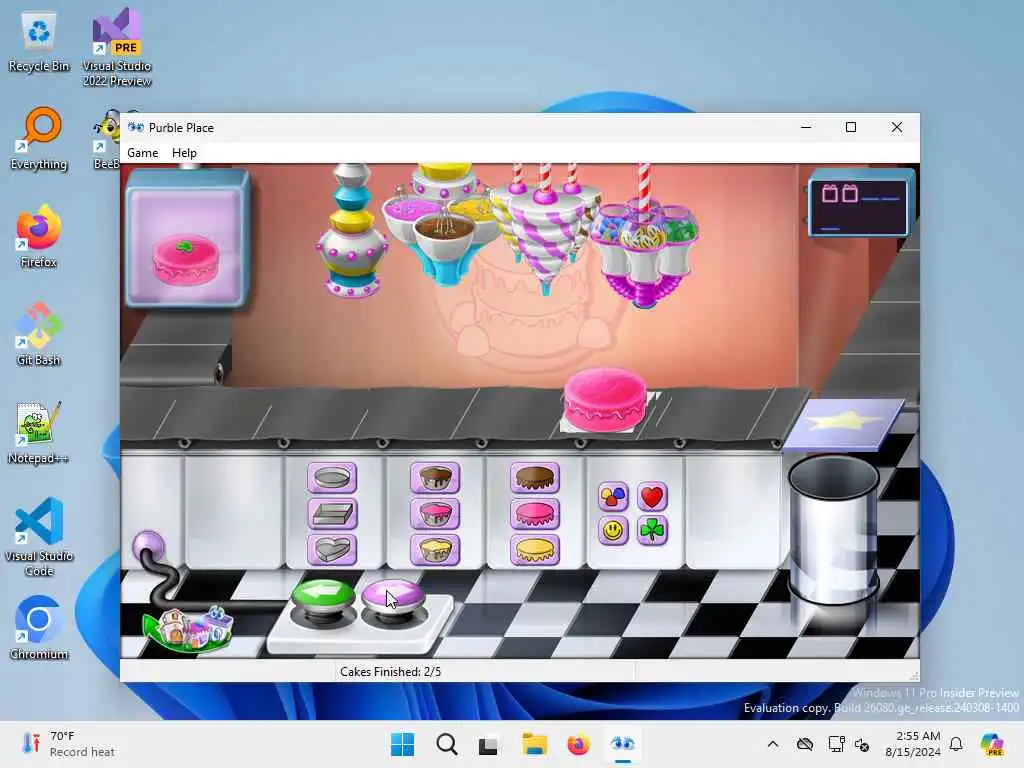Click the batter bowls dispenser machine
Screen dimensions: 1024x768
click(444, 223)
